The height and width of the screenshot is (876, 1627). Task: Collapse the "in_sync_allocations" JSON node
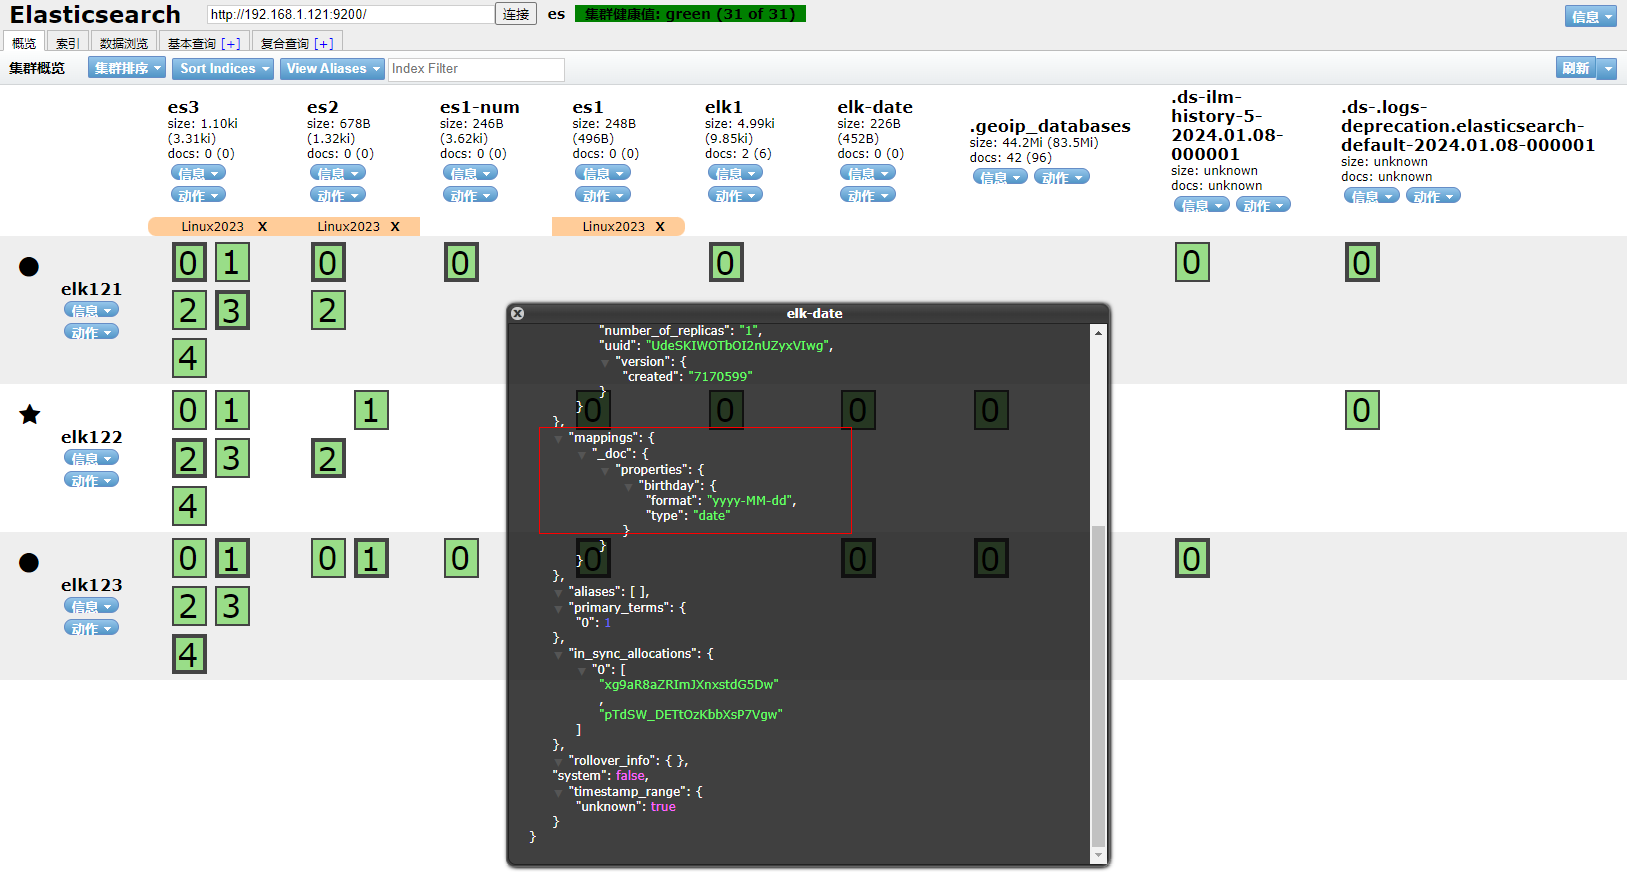pos(559,654)
